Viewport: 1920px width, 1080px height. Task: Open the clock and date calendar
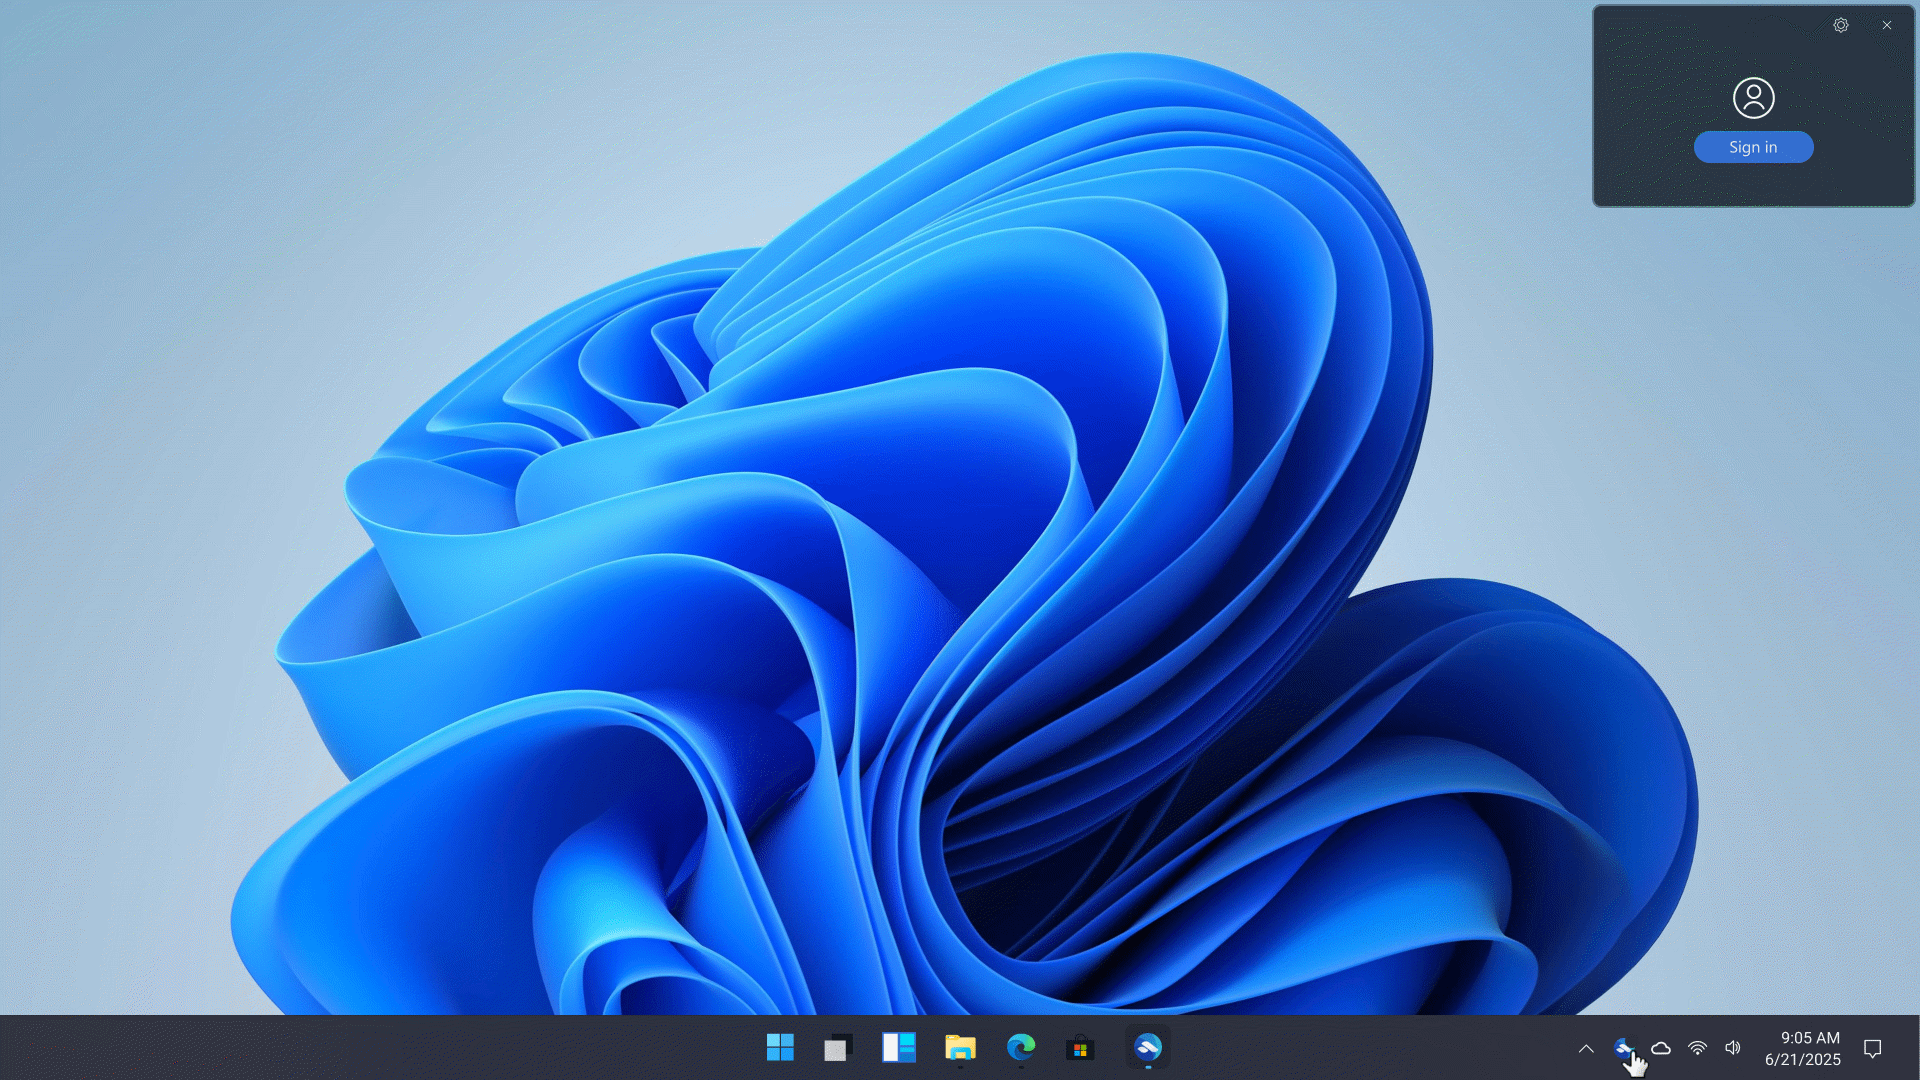coord(1802,1048)
